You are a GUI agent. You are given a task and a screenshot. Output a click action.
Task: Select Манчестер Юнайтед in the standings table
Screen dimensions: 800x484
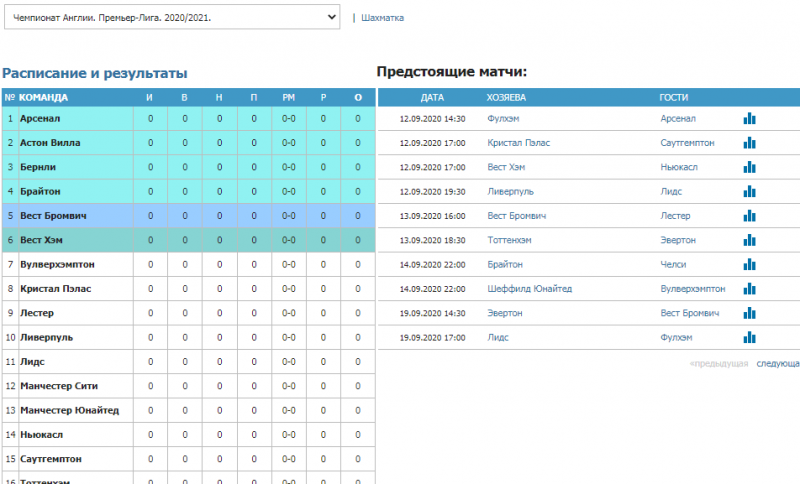click(69, 411)
